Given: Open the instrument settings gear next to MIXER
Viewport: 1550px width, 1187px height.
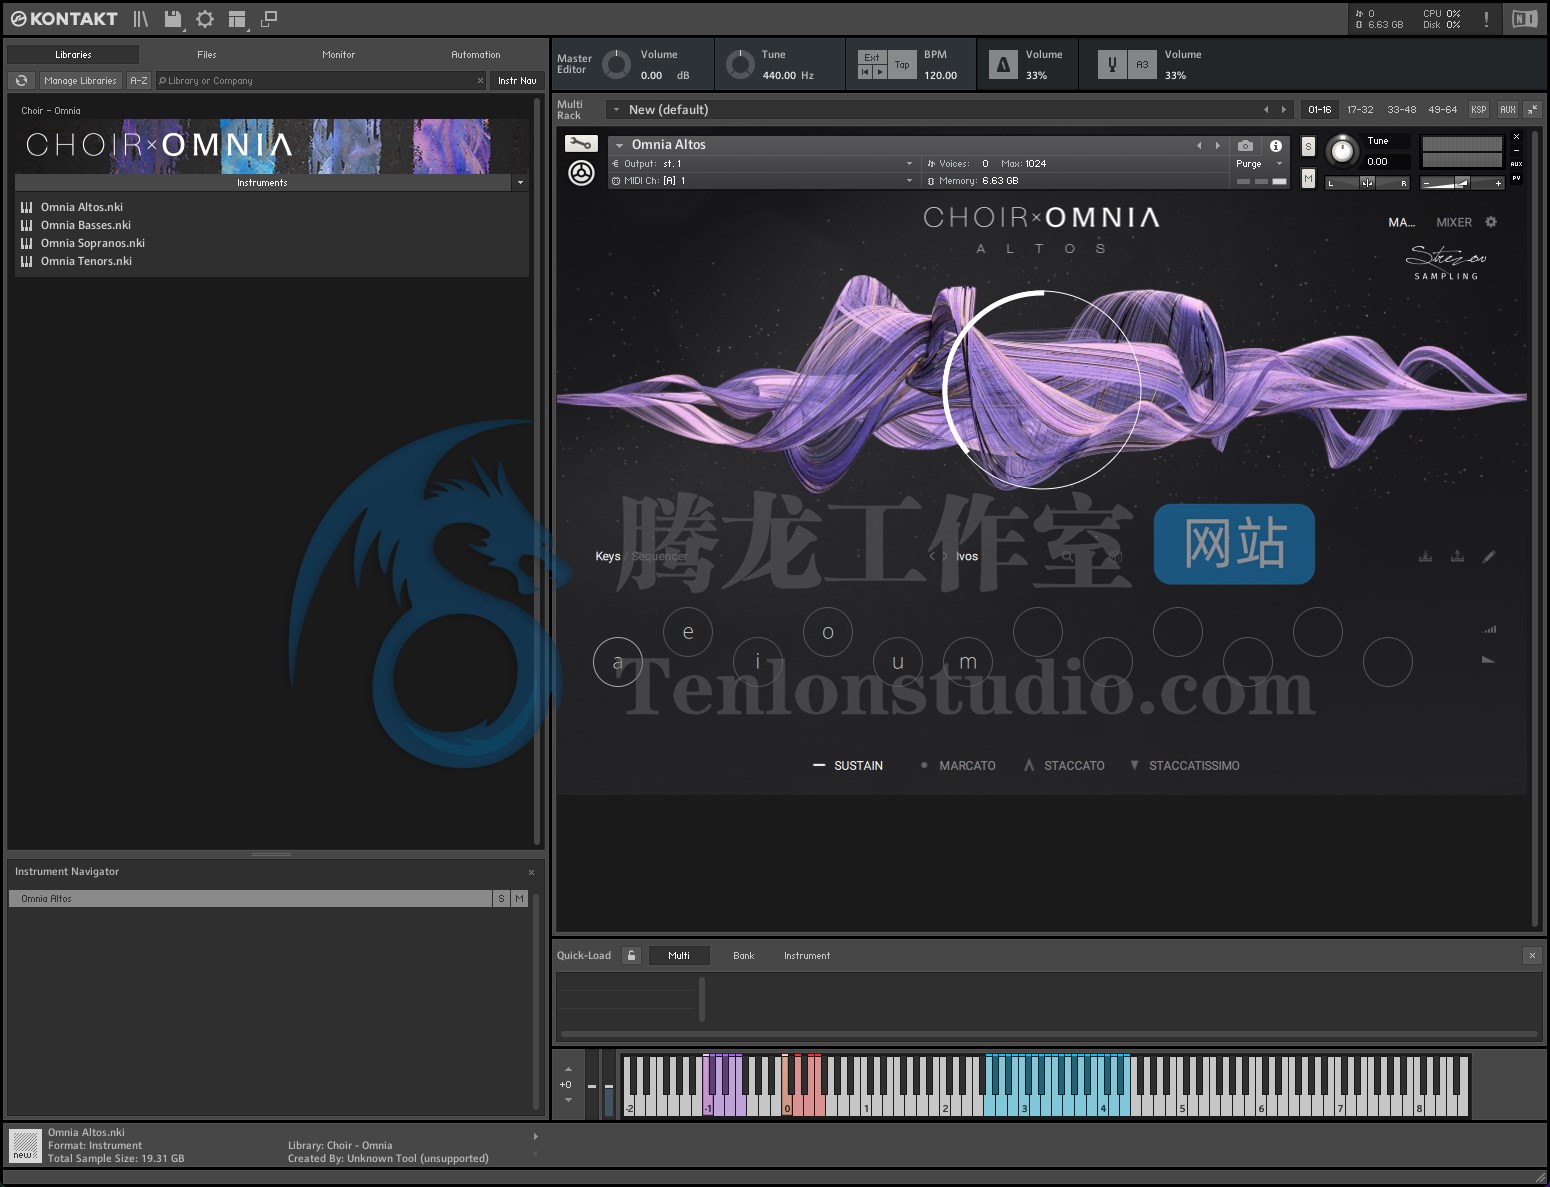Looking at the screenshot, I should tap(1491, 222).
